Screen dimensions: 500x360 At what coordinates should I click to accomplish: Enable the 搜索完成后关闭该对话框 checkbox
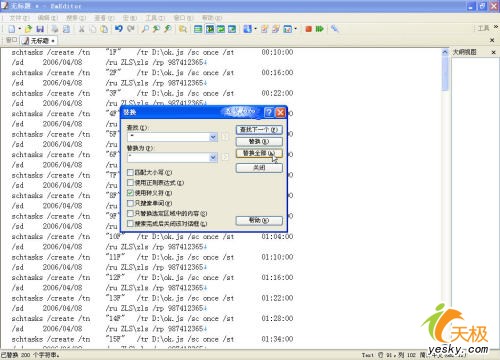pyautogui.click(x=130, y=224)
